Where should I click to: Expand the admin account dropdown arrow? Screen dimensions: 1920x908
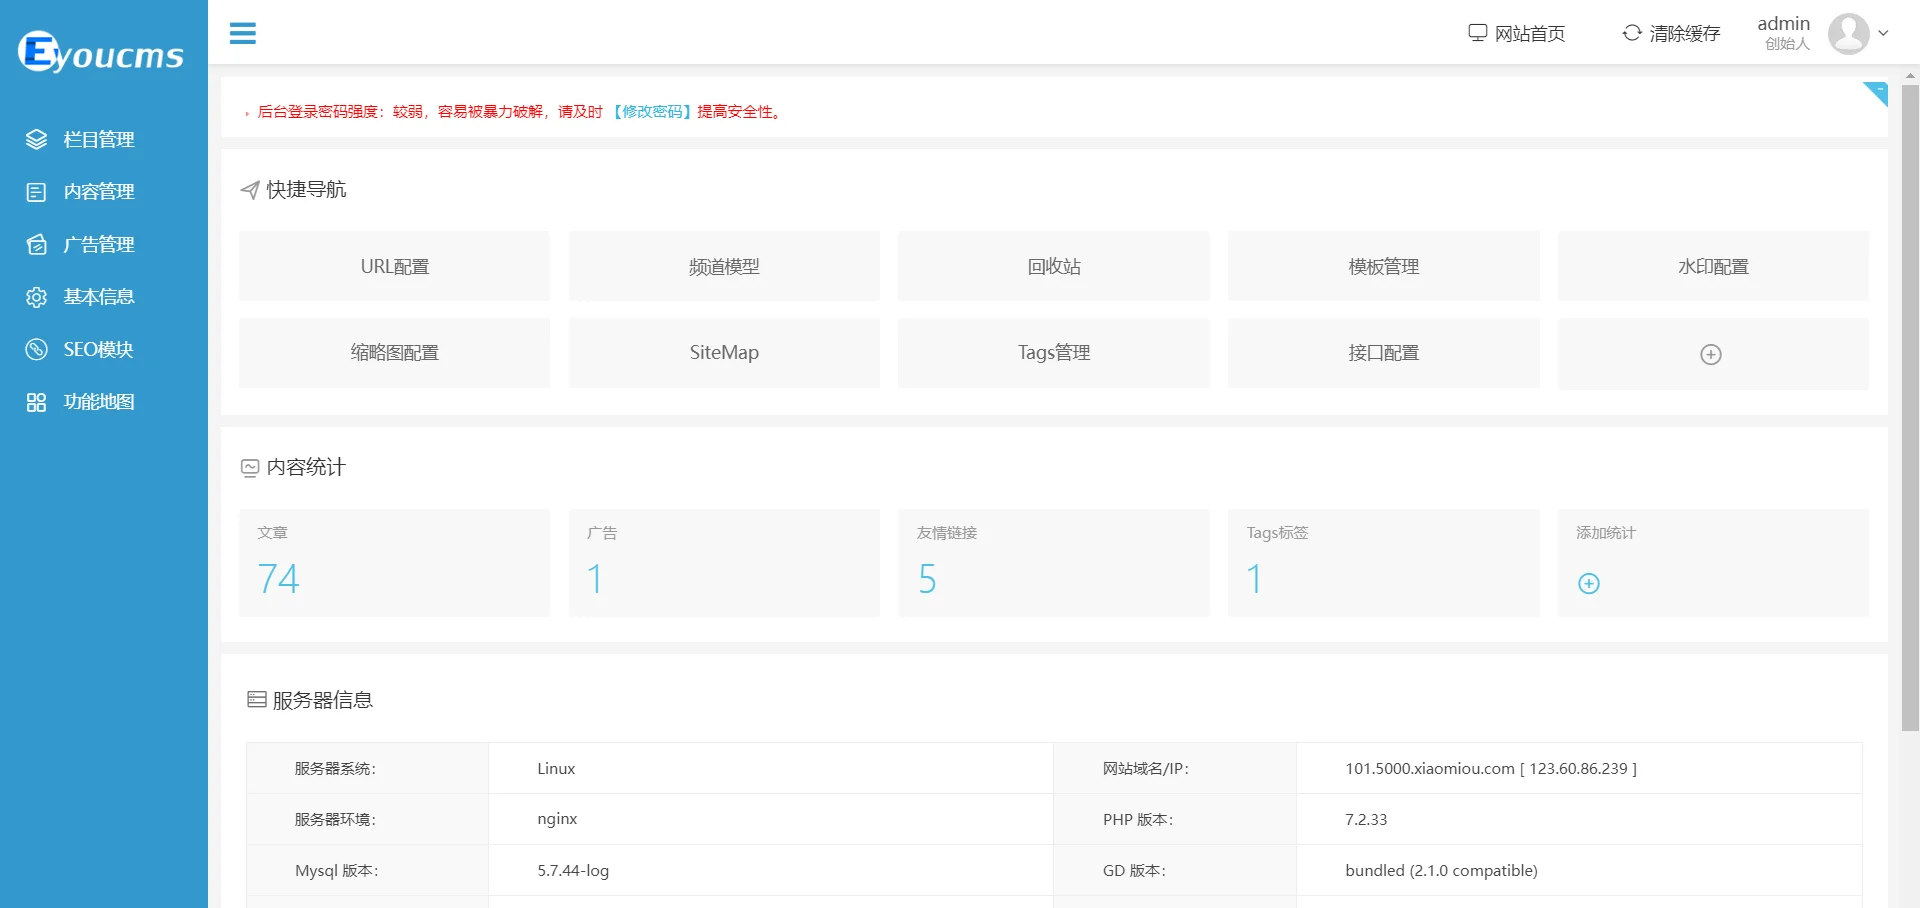[x=1884, y=33]
